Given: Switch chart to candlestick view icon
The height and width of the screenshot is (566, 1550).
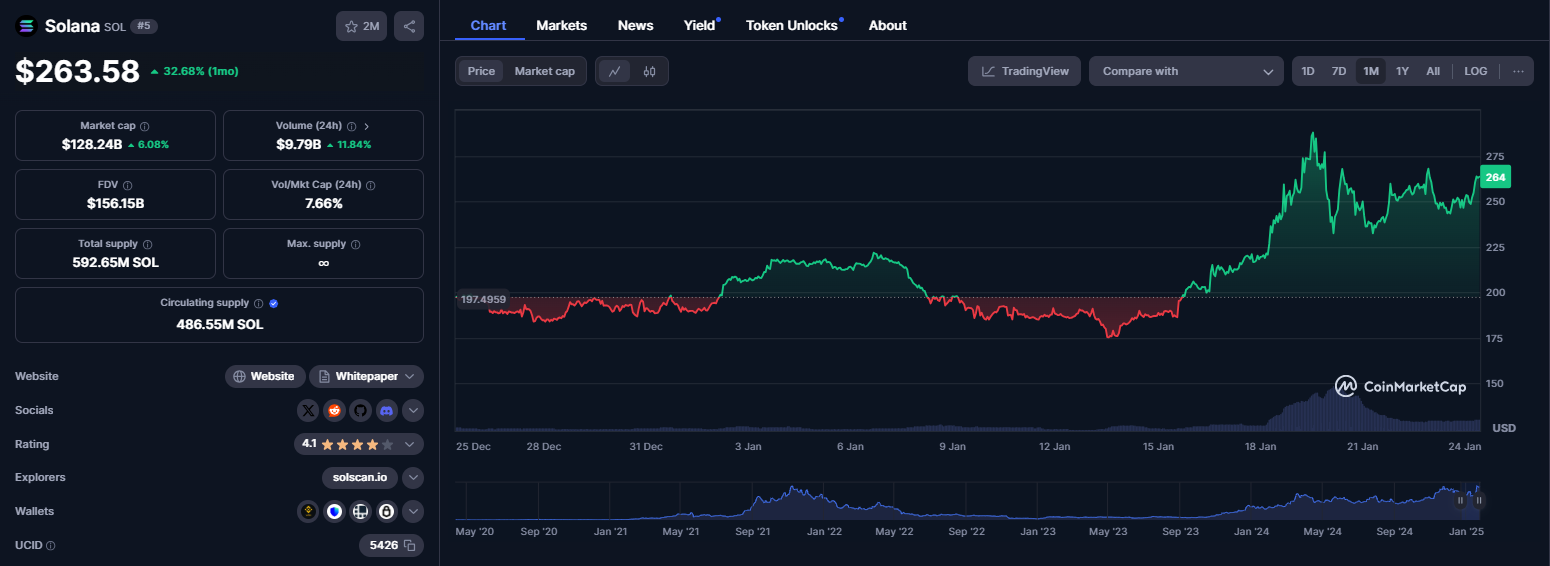Looking at the screenshot, I should click(649, 71).
